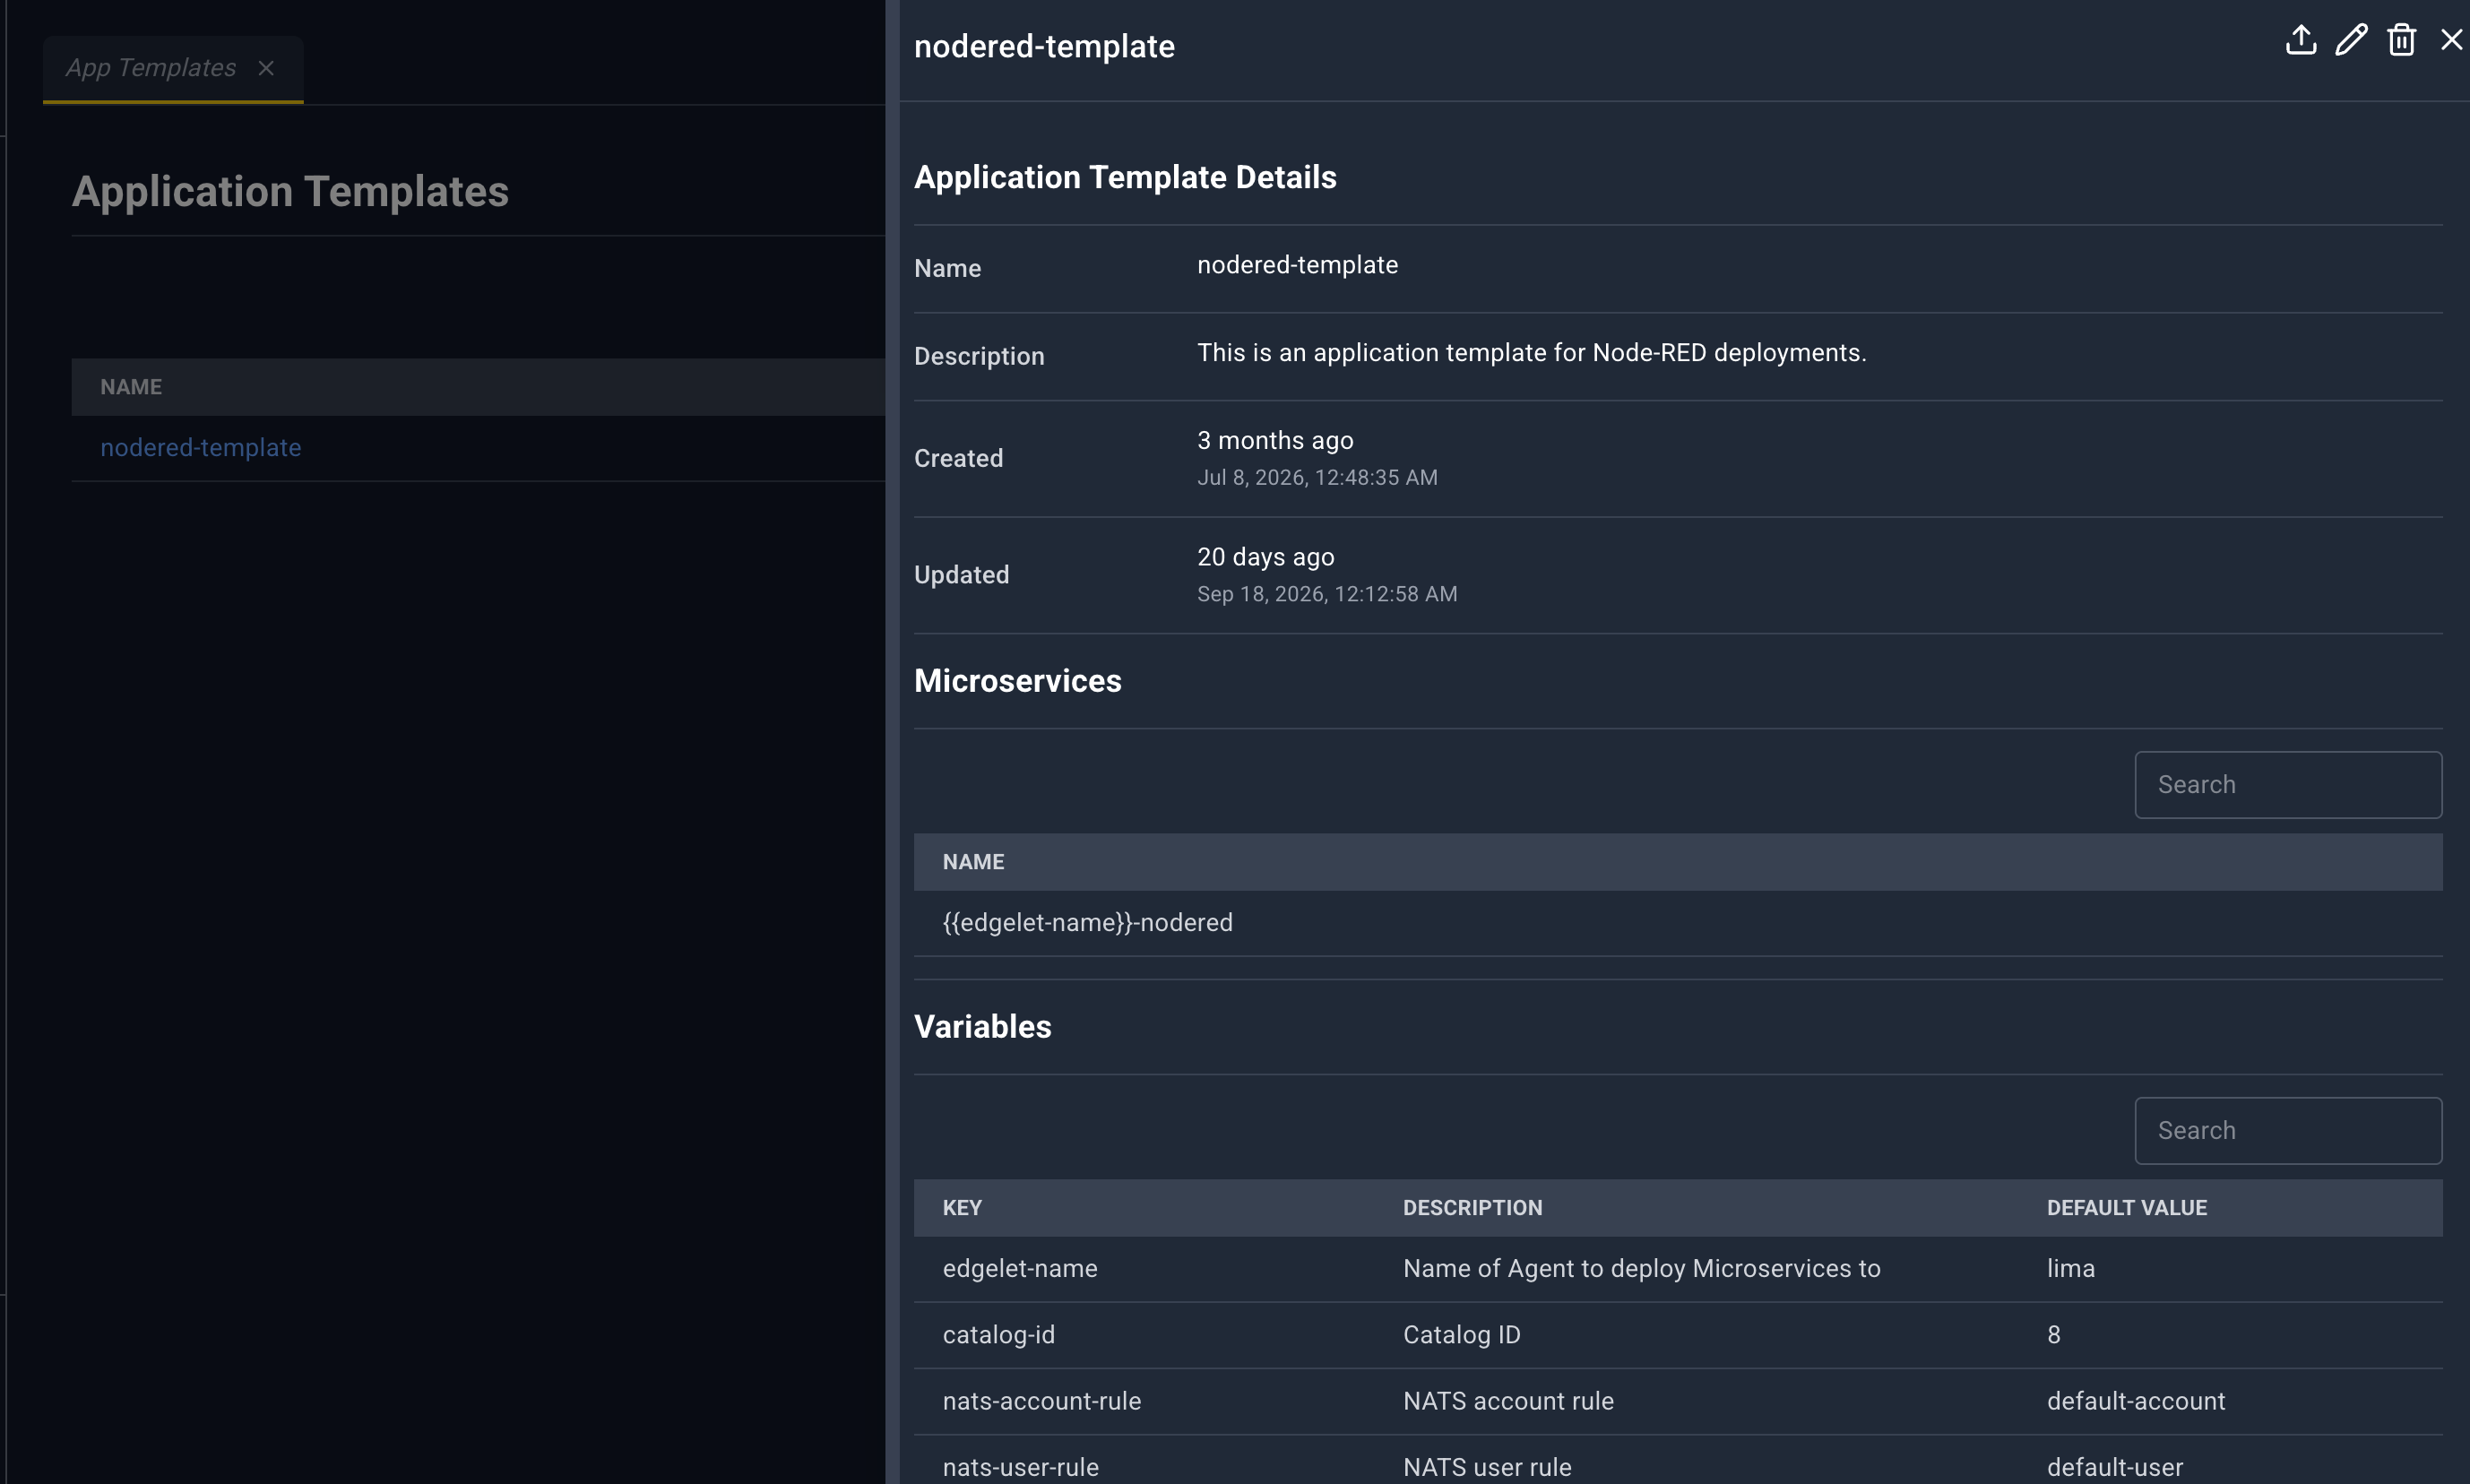This screenshot has height=1484, width=2470.
Task: Click the Node-RED deployments description text
Action: pyautogui.click(x=1531, y=353)
